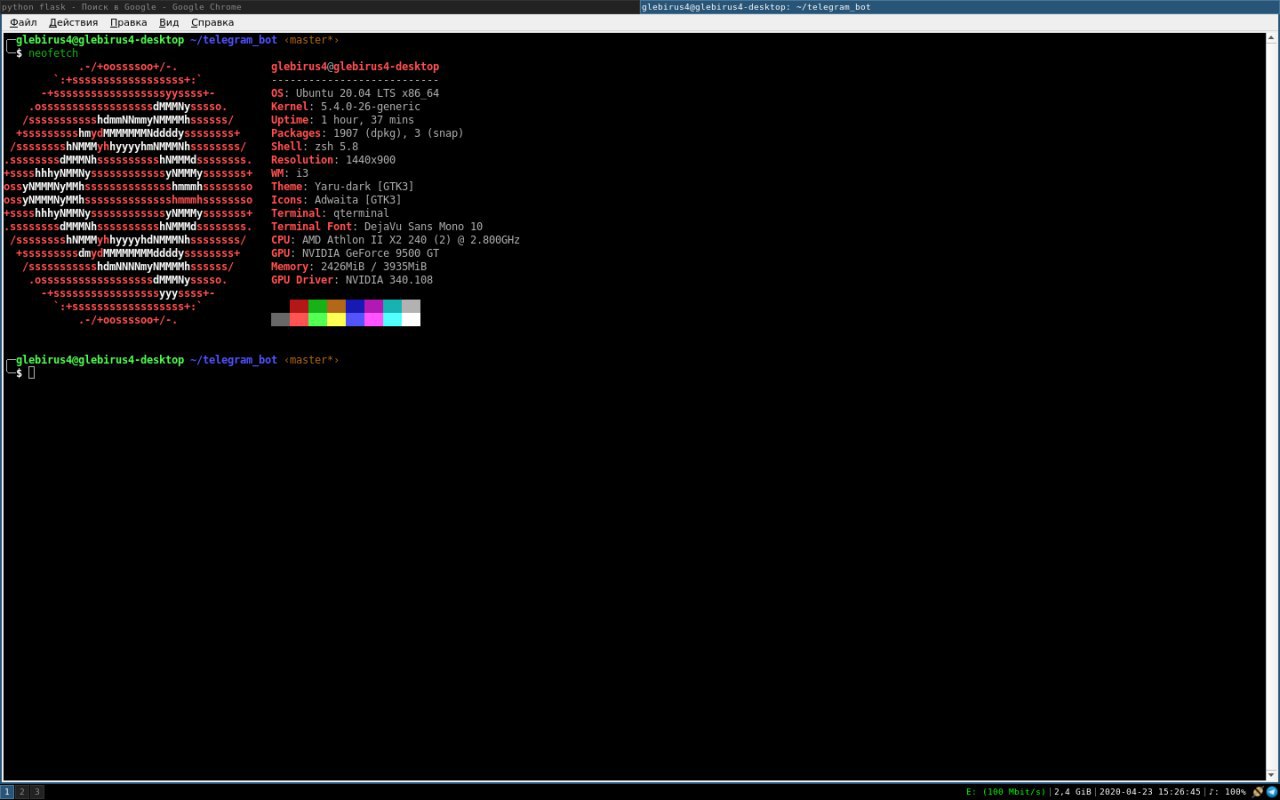Click the WM: i3 line
This screenshot has height=800, width=1280.
(290, 173)
